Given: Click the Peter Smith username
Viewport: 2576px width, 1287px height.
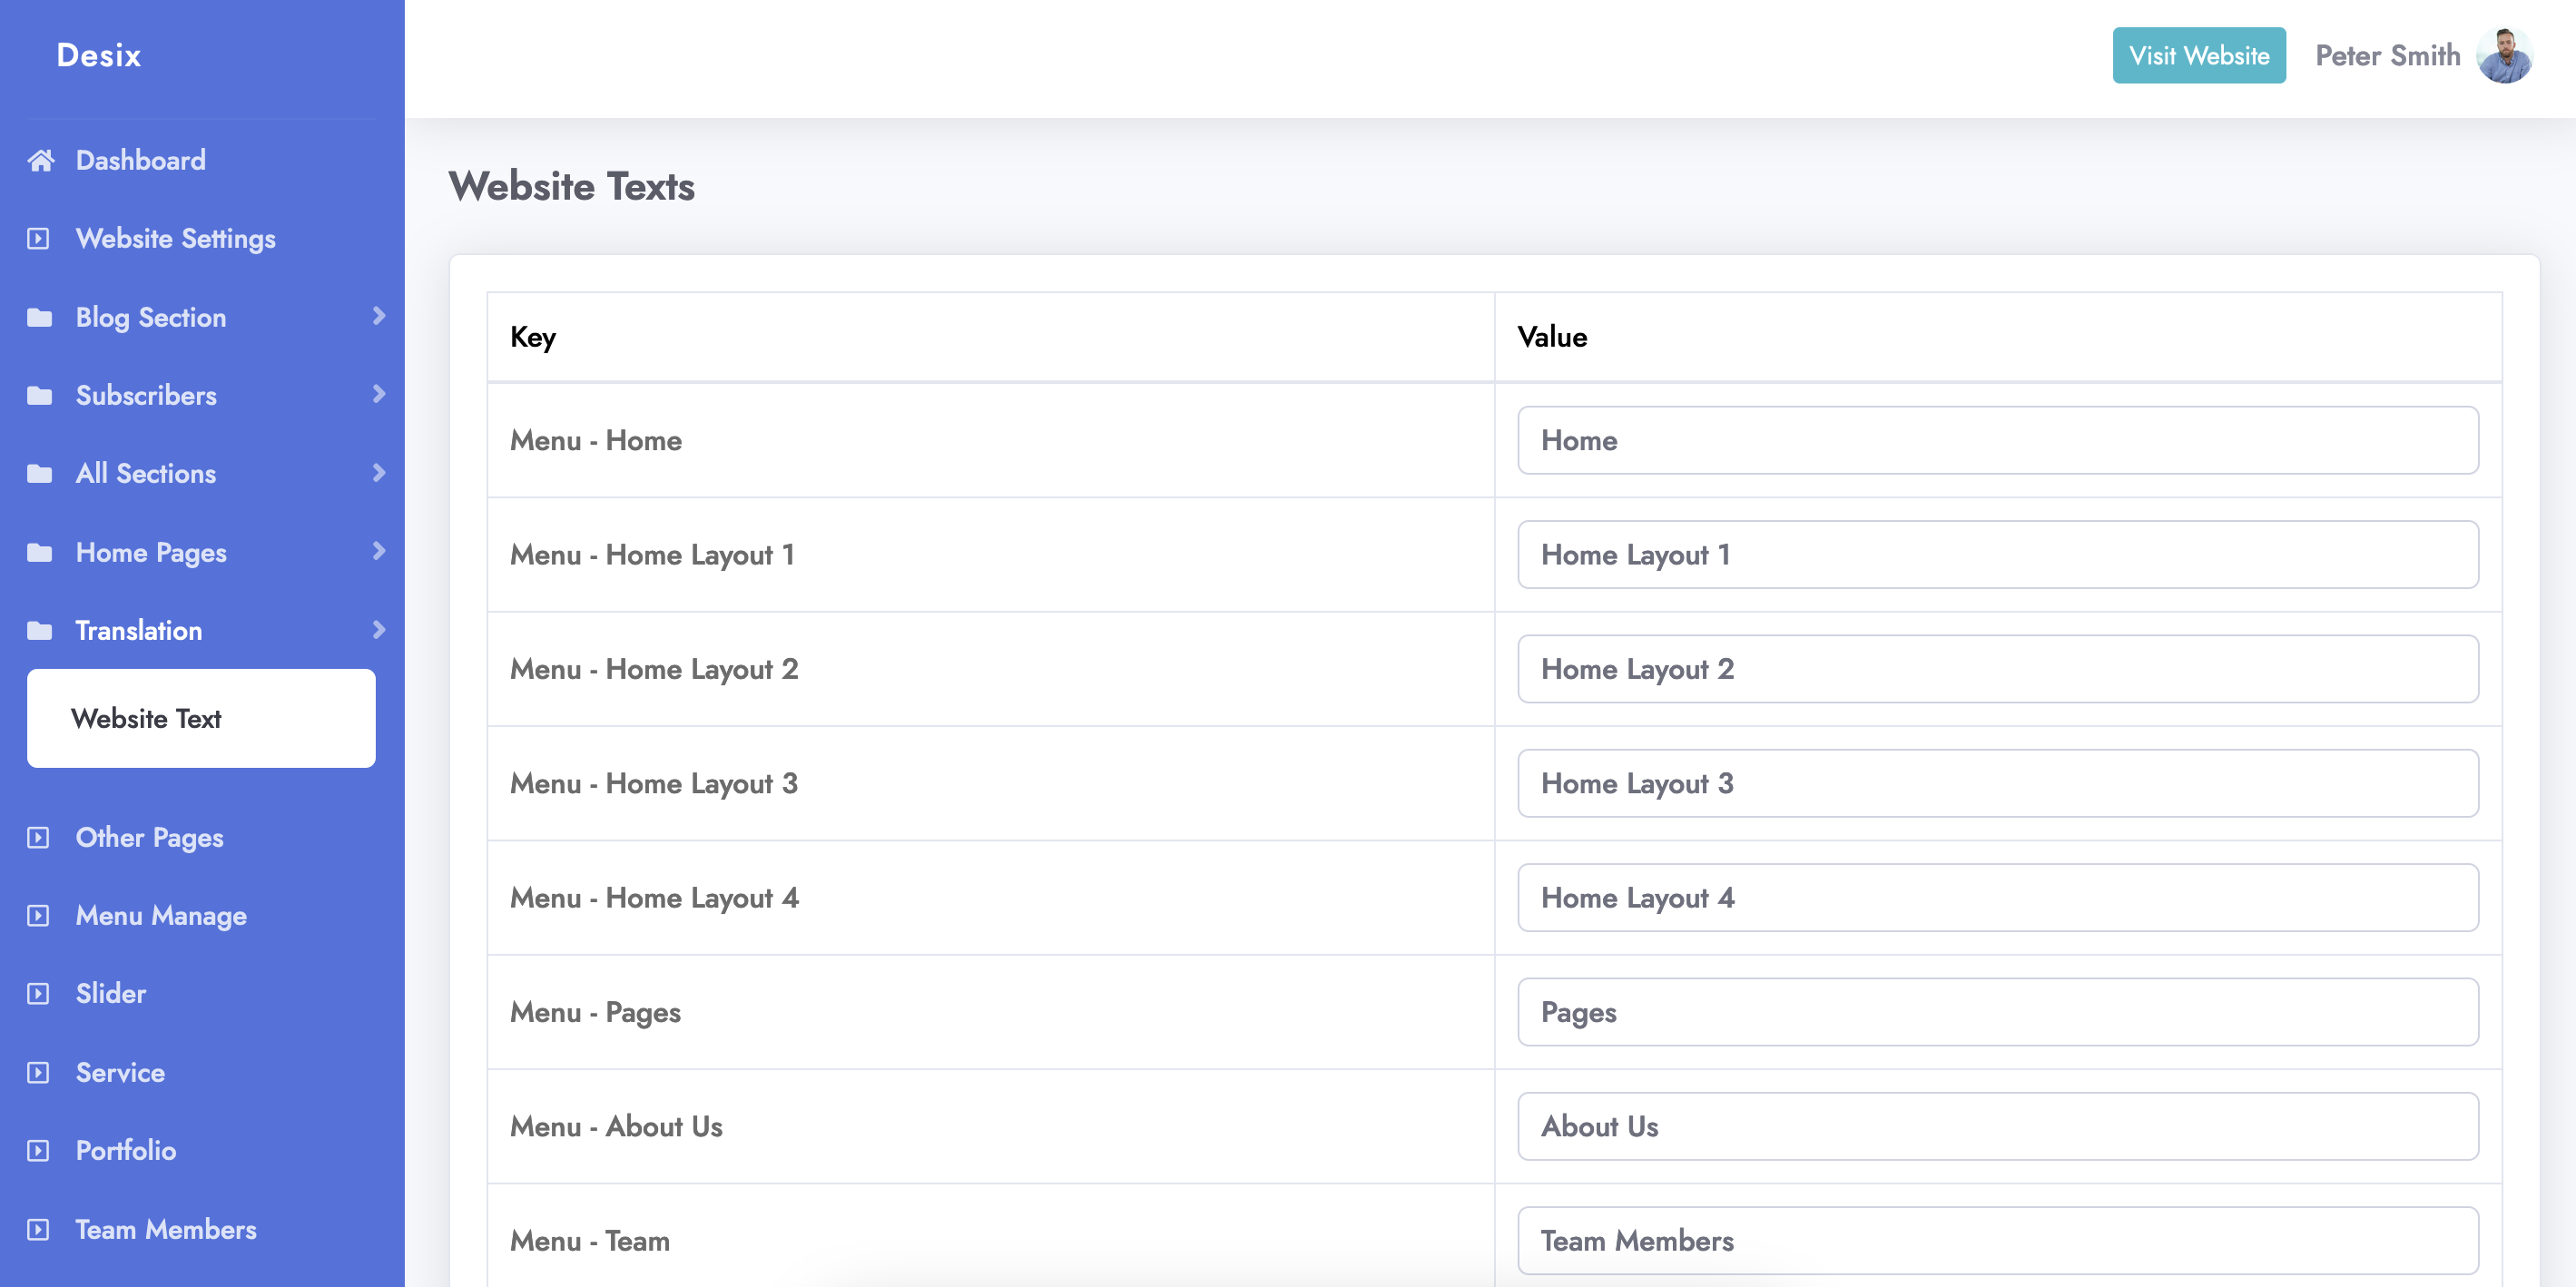Looking at the screenshot, I should pos(2387,55).
